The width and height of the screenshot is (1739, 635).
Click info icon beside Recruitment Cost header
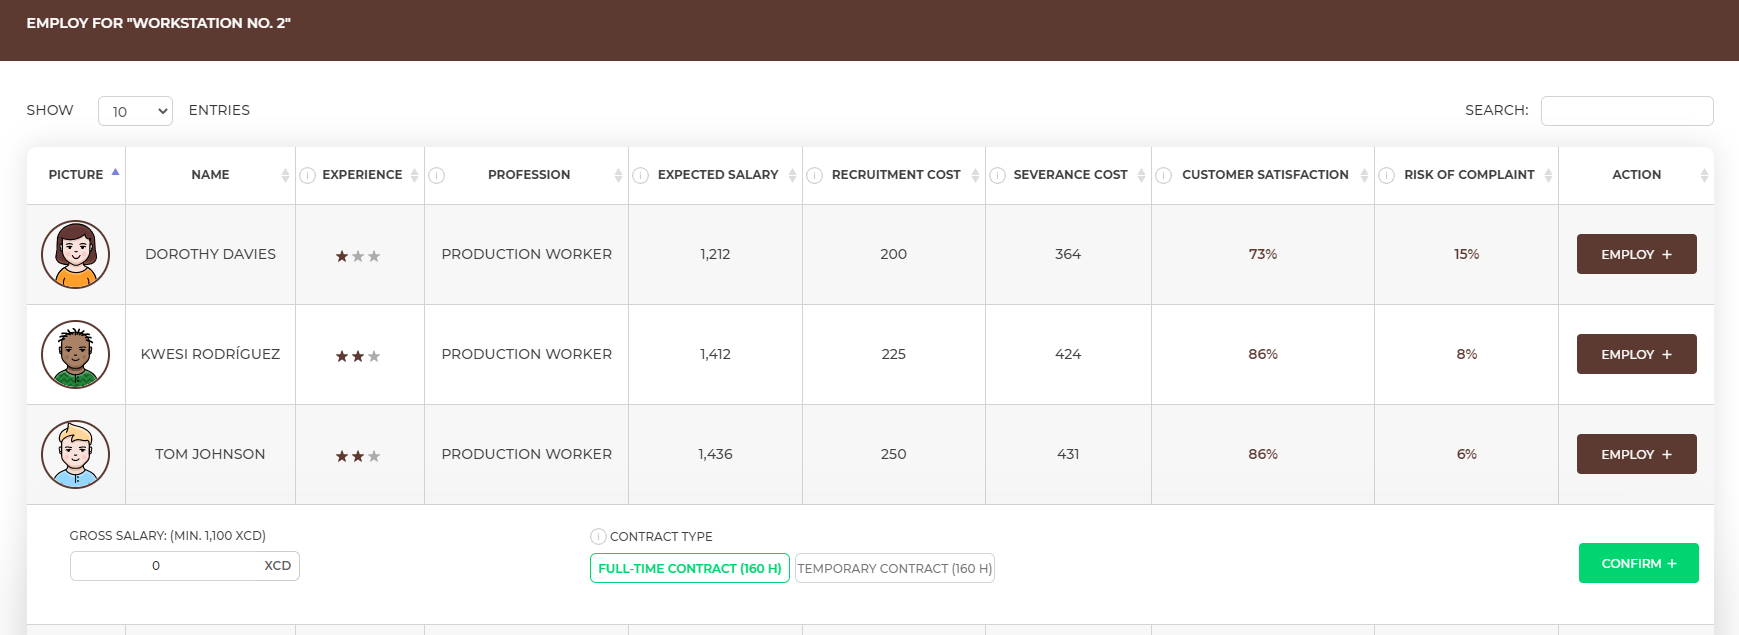coord(815,176)
